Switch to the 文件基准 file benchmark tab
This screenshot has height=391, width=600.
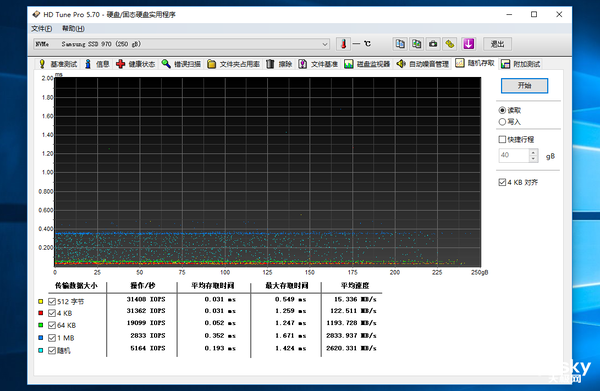click(x=318, y=64)
